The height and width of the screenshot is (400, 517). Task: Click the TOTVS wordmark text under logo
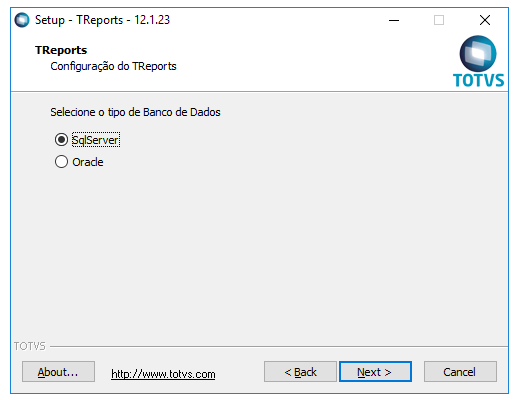(x=478, y=80)
